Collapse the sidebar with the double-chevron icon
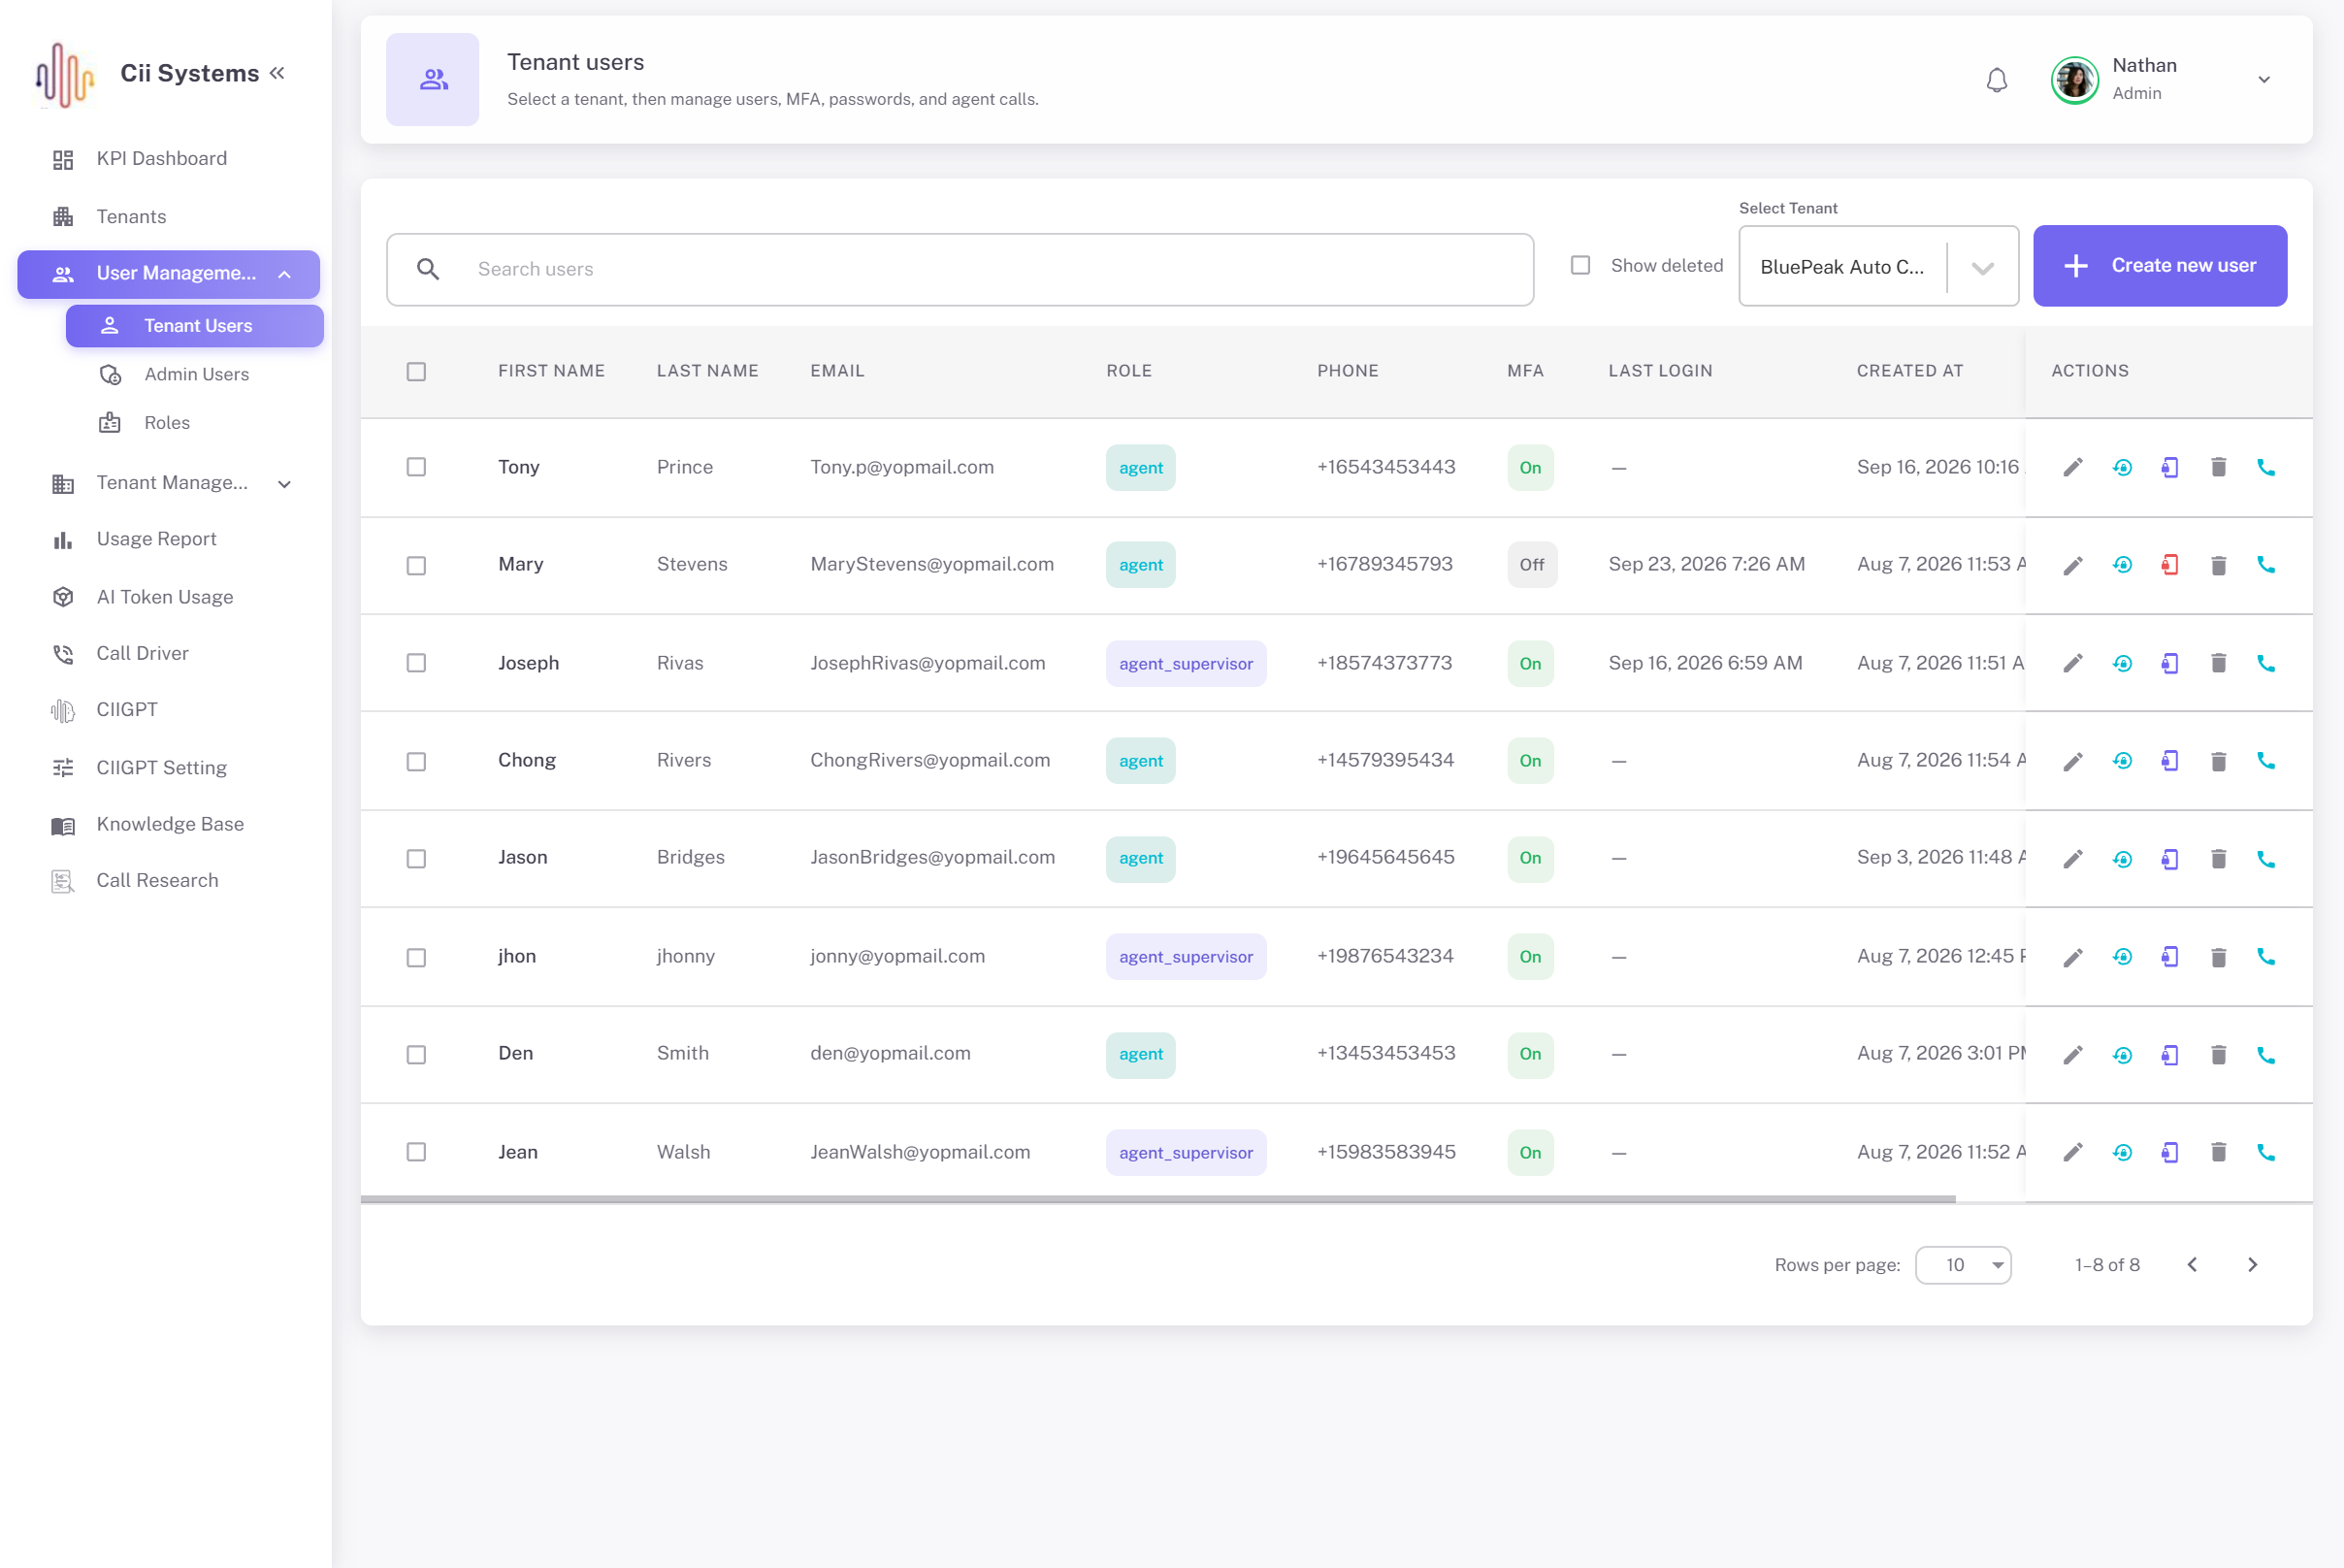2344x1568 pixels. (277, 73)
